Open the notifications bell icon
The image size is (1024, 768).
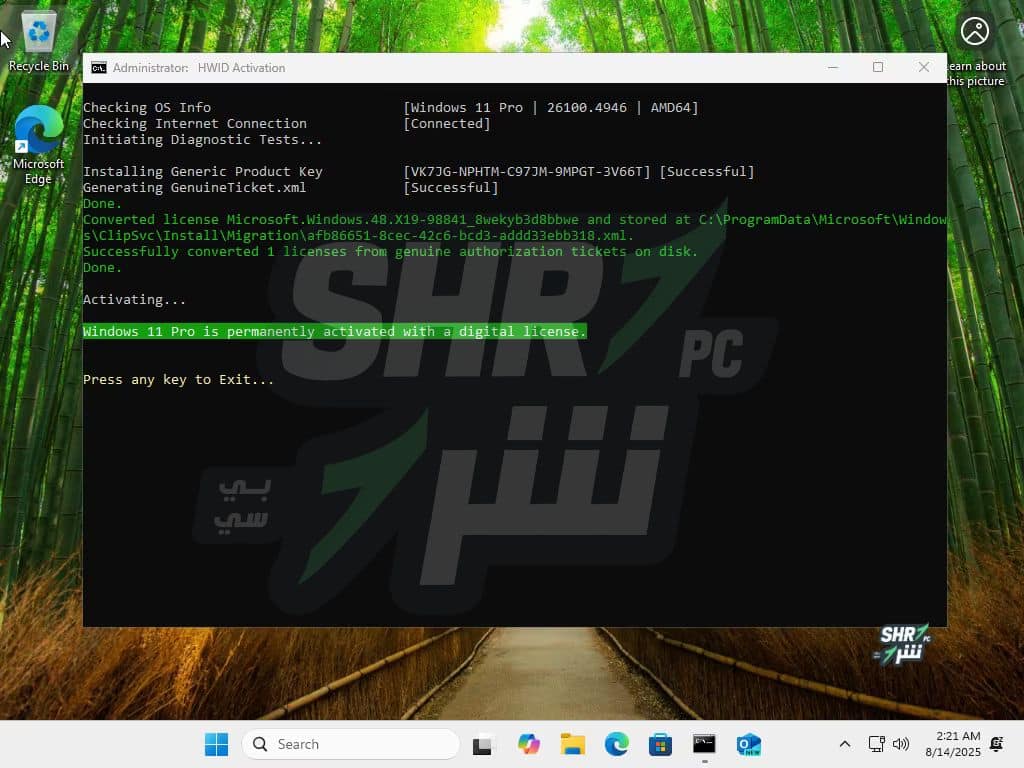[x=997, y=744]
